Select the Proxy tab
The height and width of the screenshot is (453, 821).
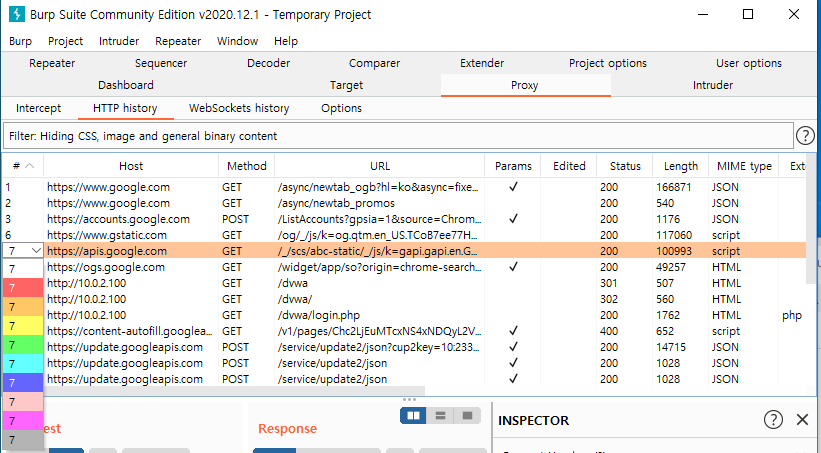click(x=525, y=85)
